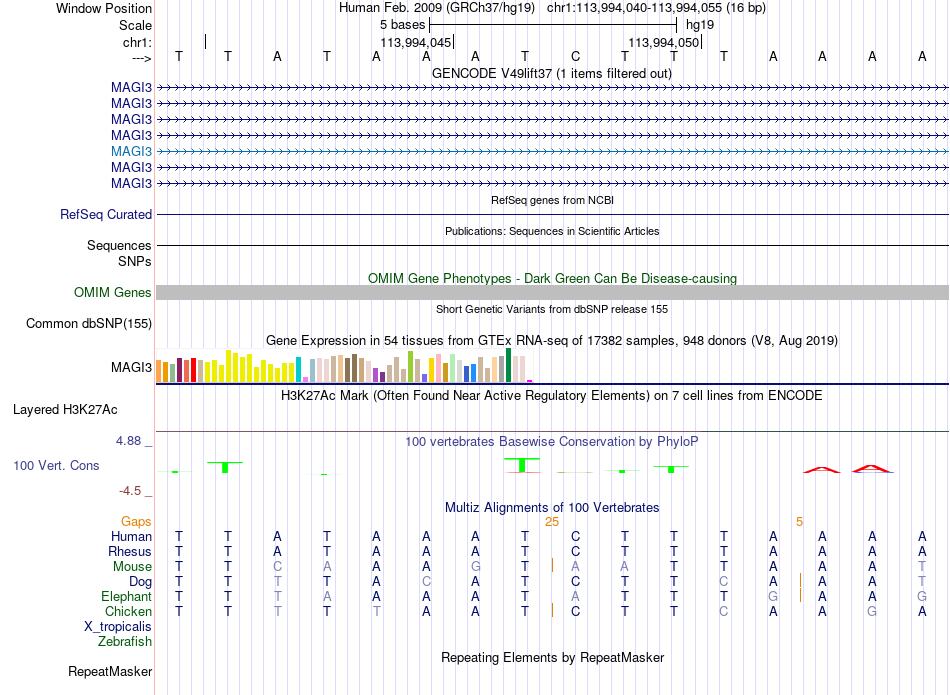This screenshot has height=695, width=950.
Task: Click the C base in the reference sequence row
Action: [x=575, y=56]
